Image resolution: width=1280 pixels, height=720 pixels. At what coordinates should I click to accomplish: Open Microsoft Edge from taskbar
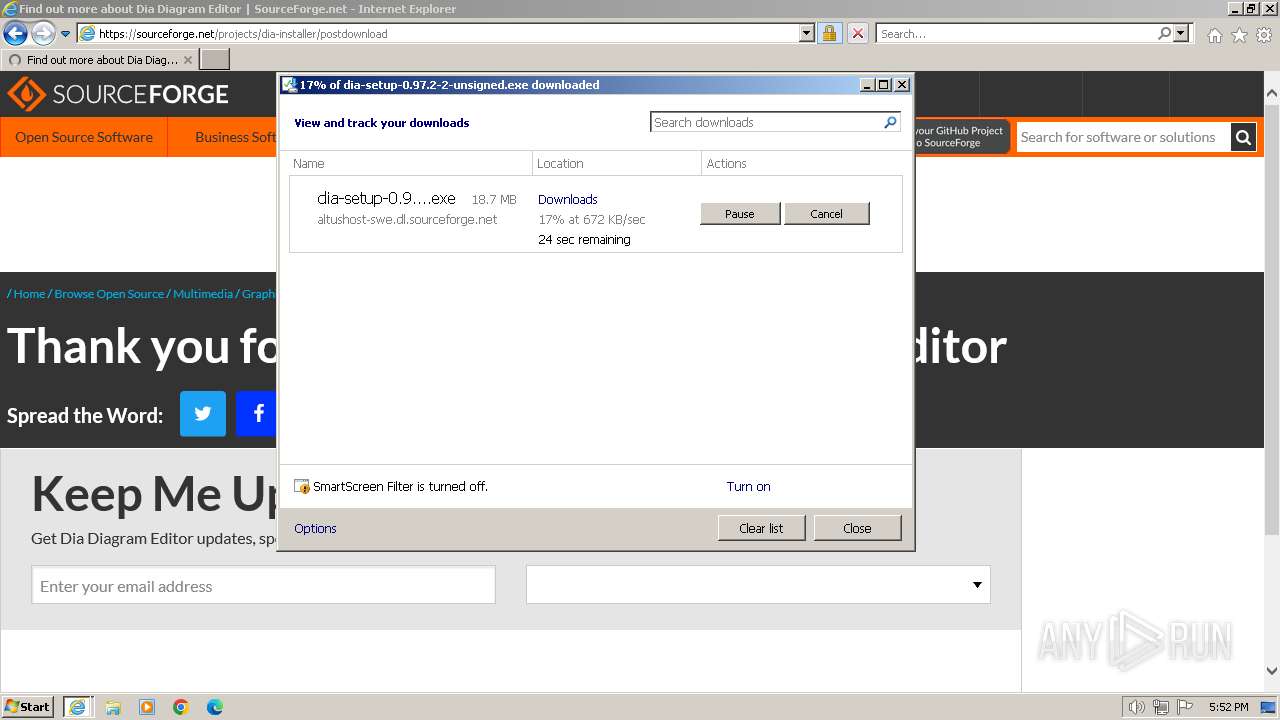point(215,707)
